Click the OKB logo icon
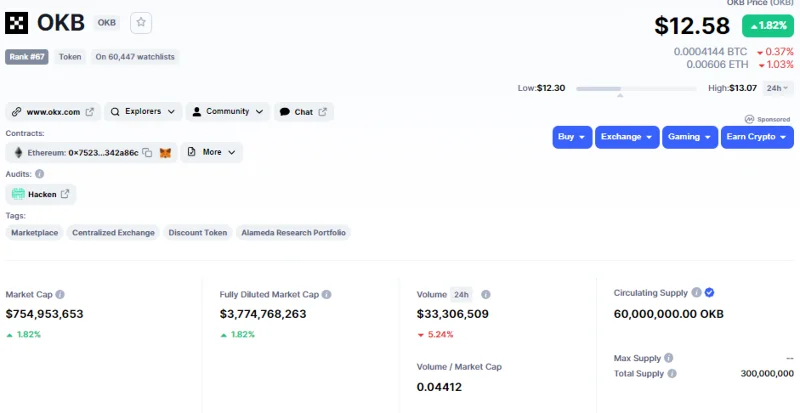The height and width of the screenshot is (413, 800). tap(16, 23)
